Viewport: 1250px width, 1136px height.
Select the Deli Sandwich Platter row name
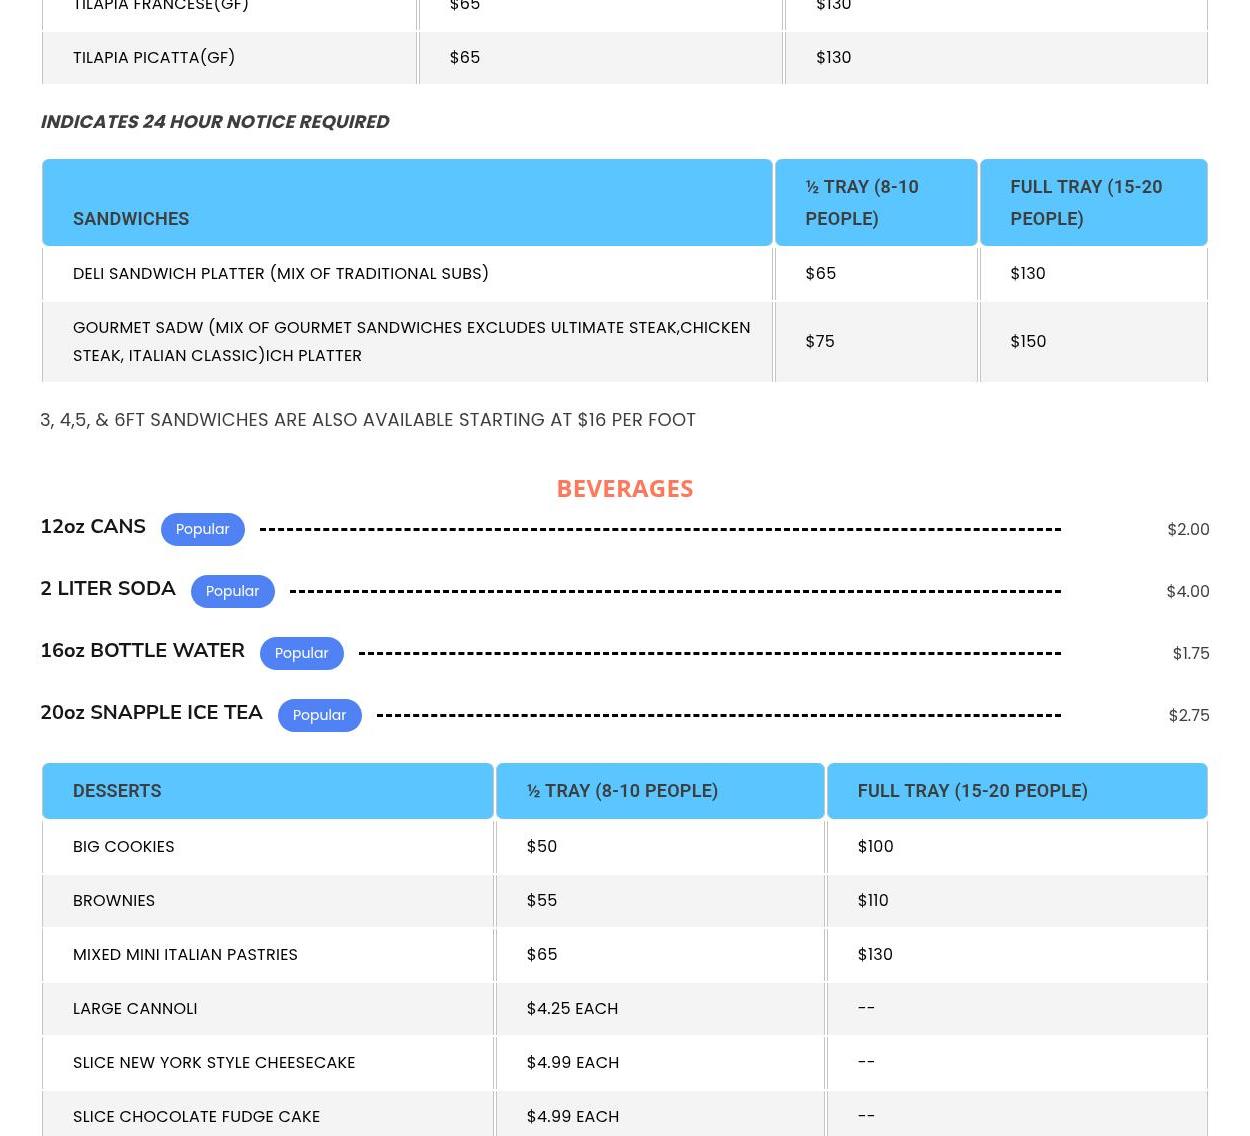tap(280, 273)
